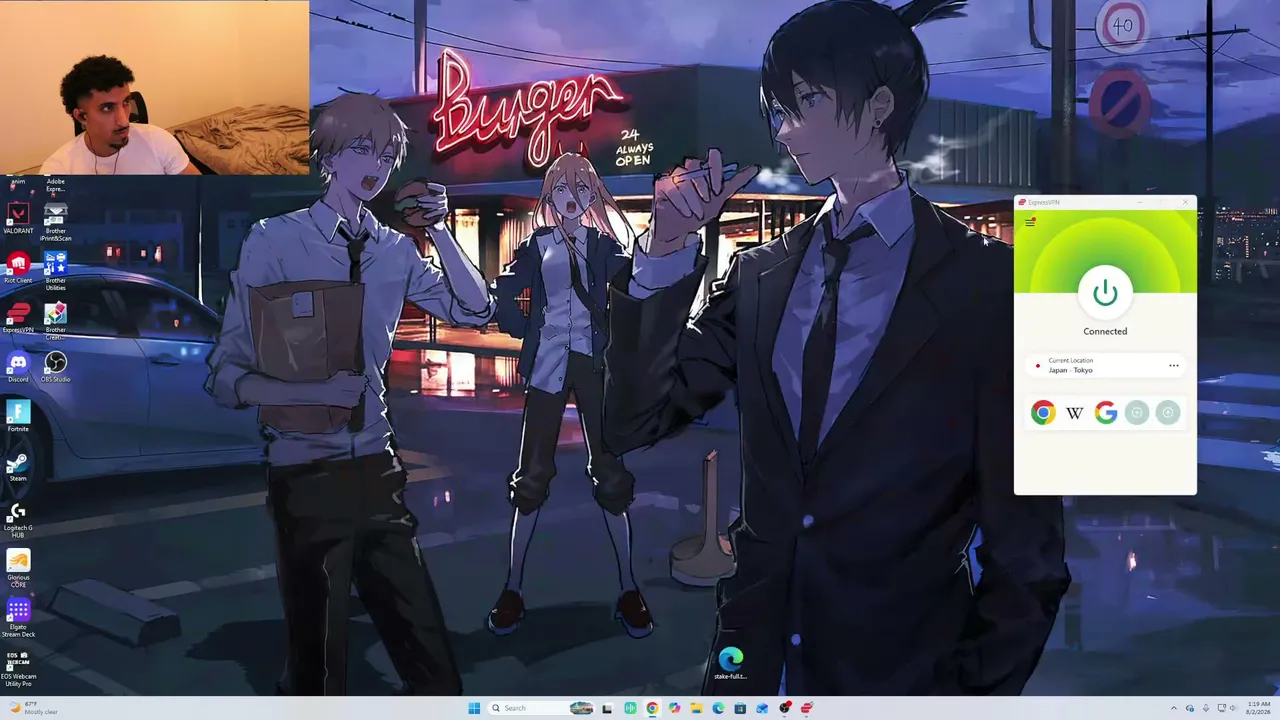Open the Google shortcut in ExpressVPN
Screen dimensions: 1280x720
click(1105, 412)
